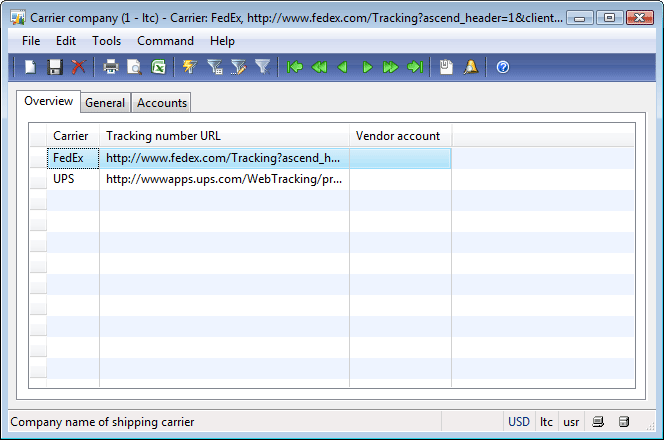Click USD currency in status bar
This screenshot has width=664, height=440.
[x=519, y=422]
